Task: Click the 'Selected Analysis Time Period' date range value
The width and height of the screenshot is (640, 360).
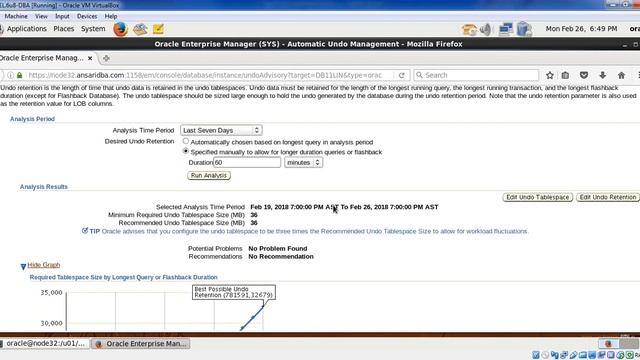Action: point(344,207)
